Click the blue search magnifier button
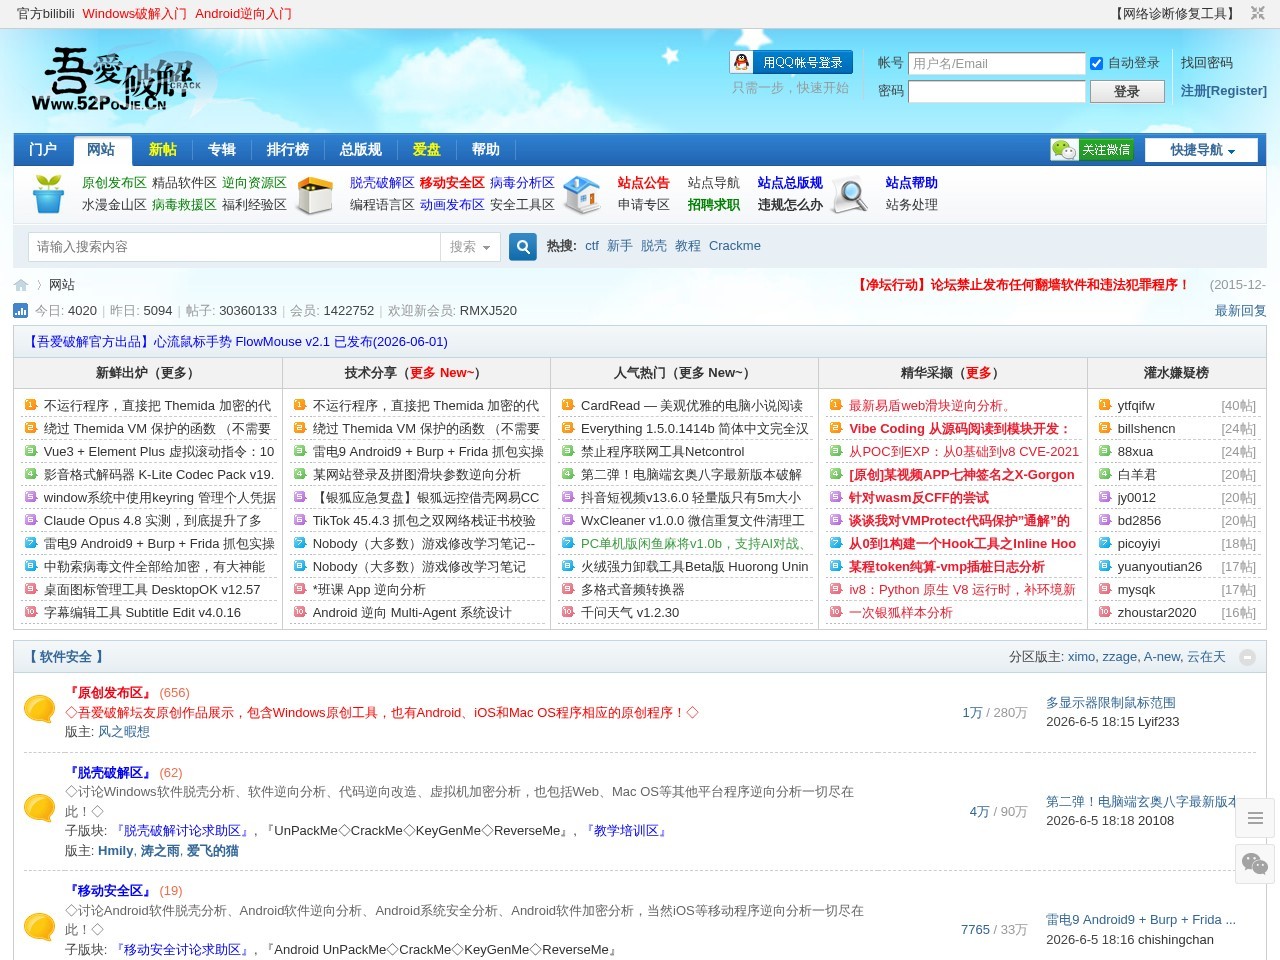 click(x=523, y=247)
